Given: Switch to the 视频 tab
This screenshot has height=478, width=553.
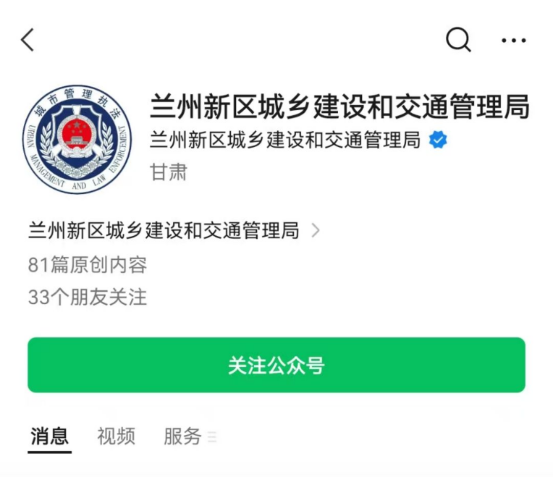Looking at the screenshot, I should 116,436.
